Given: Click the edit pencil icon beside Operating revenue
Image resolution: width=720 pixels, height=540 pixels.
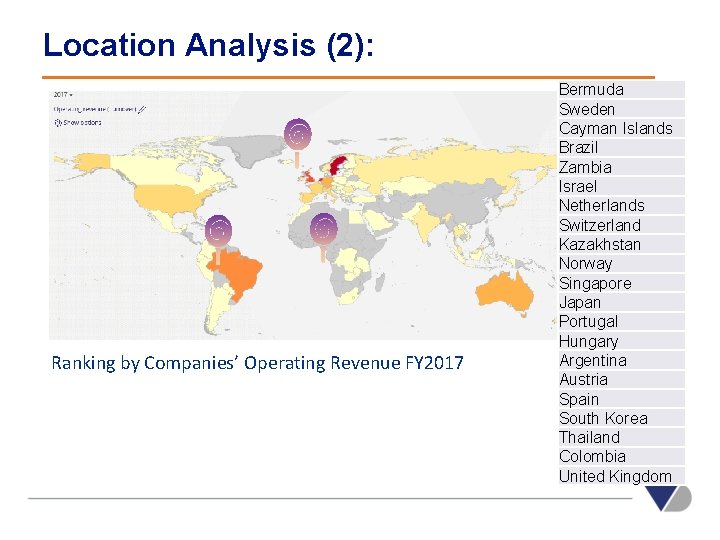Looking at the screenshot, I should [x=142, y=109].
